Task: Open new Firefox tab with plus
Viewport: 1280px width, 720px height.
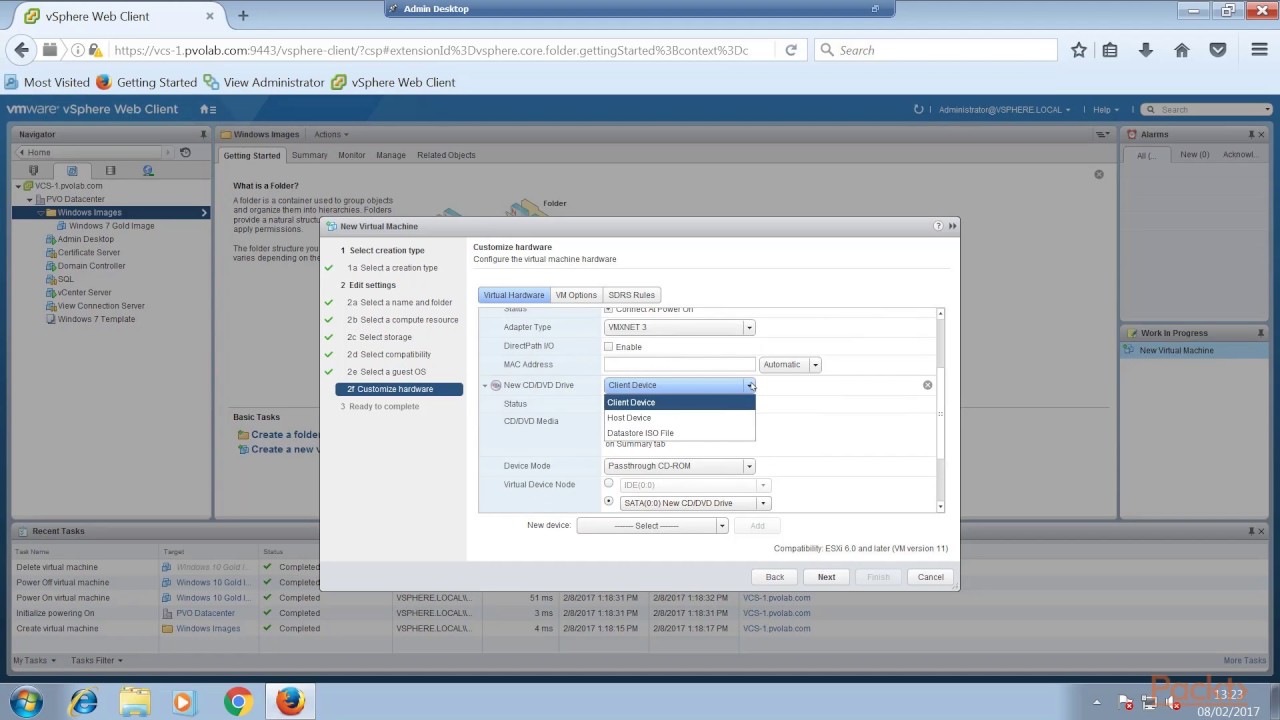Action: [x=243, y=16]
